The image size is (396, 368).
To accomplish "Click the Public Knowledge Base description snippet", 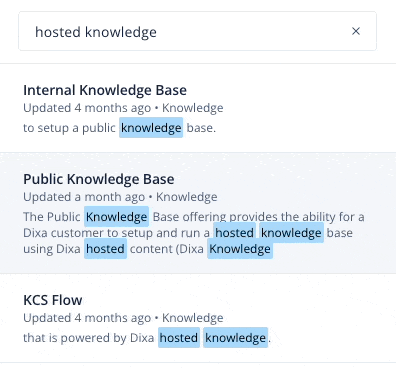I will [x=194, y=233].
